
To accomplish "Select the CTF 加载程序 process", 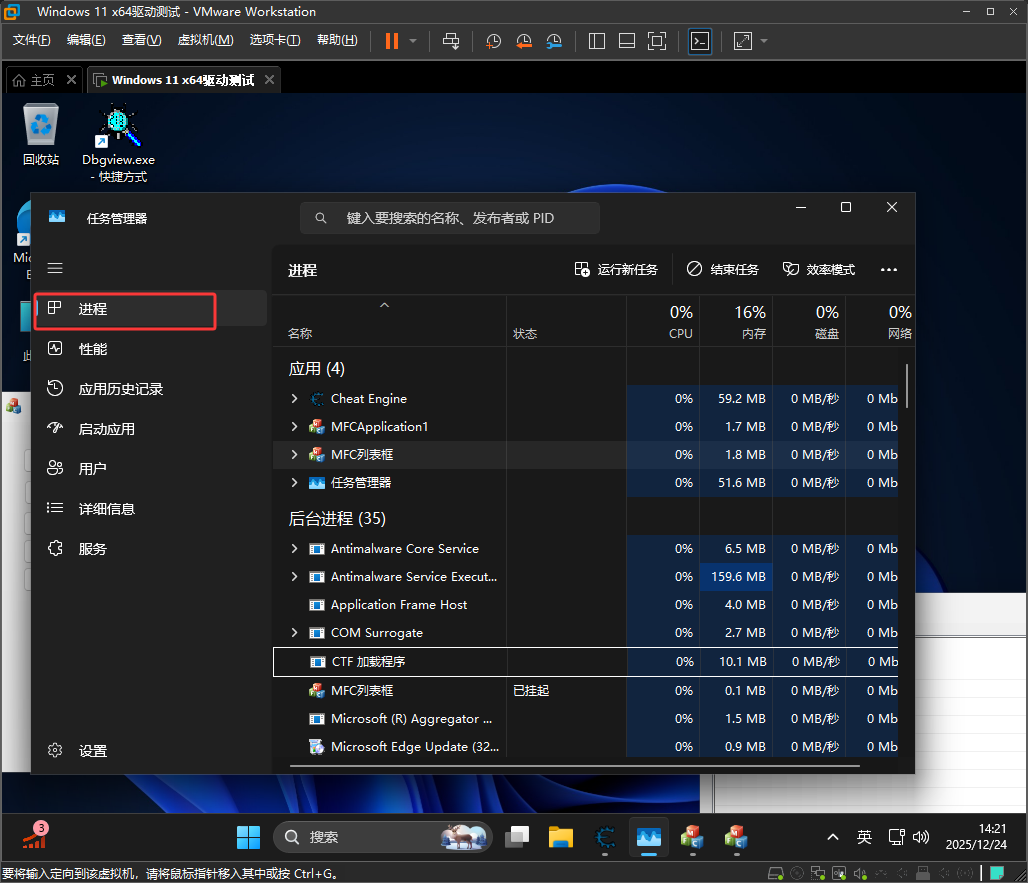I will tap(585, 661).
